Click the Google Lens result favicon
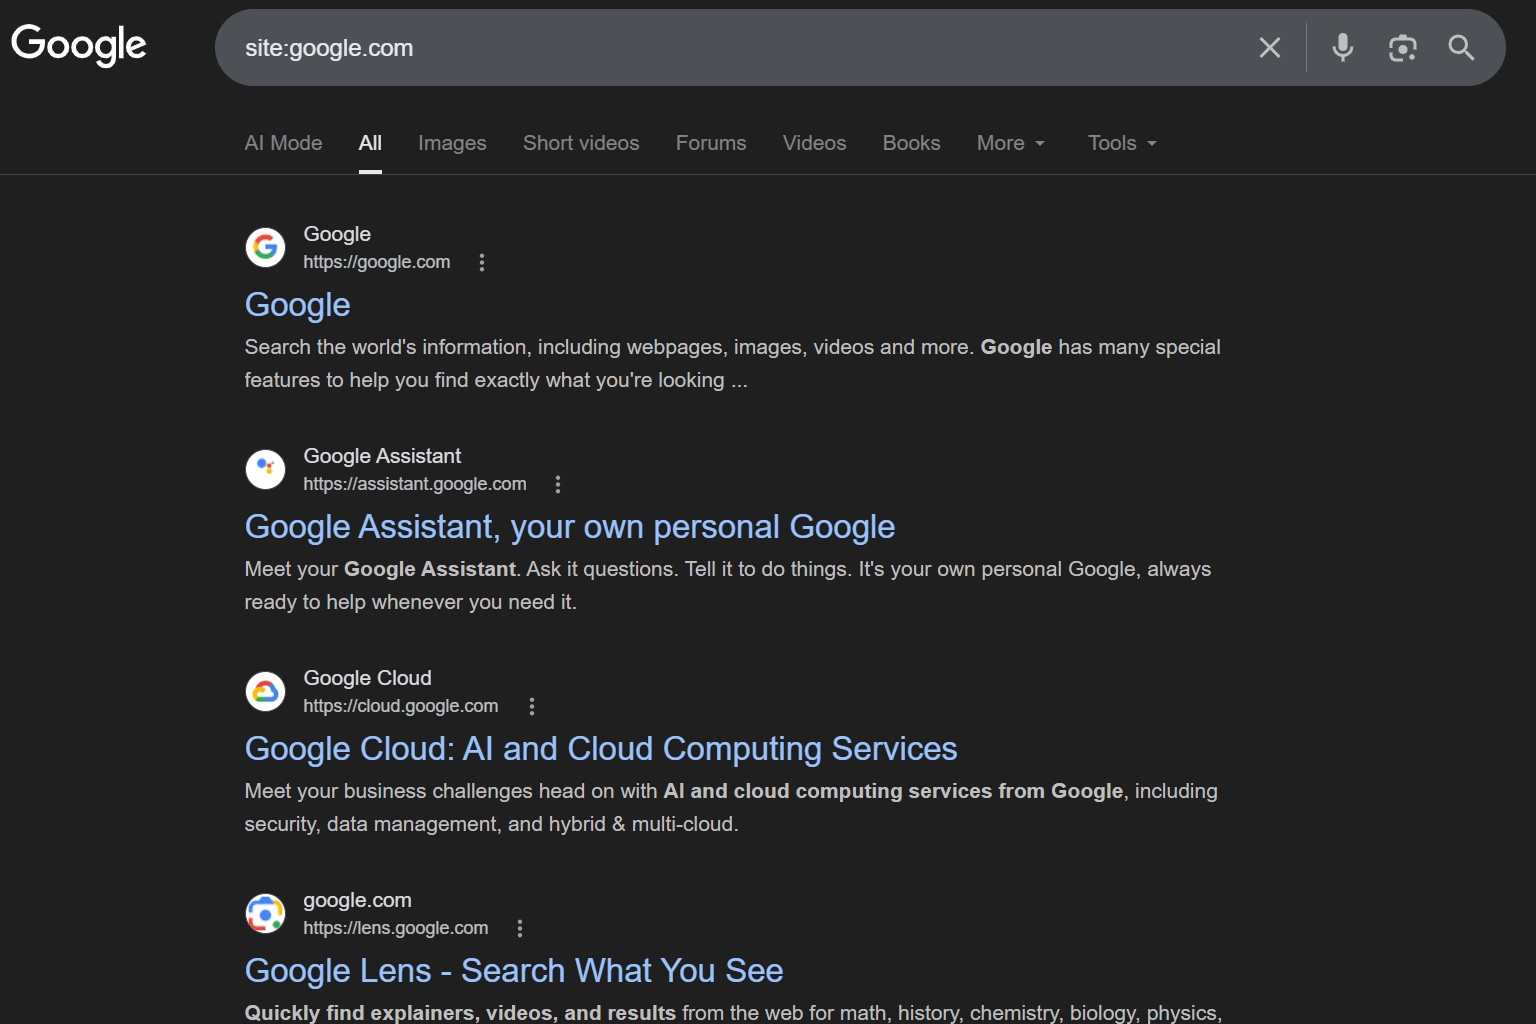 [x=265, y=913]
